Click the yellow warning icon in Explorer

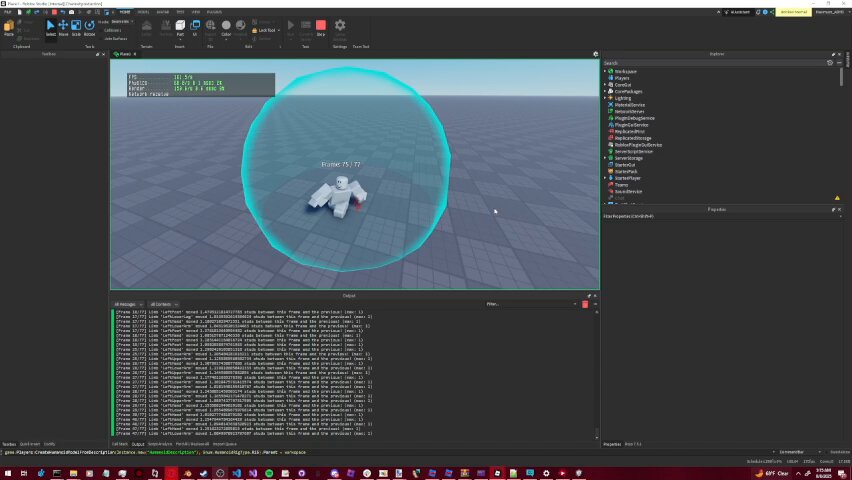click(837, 198)
